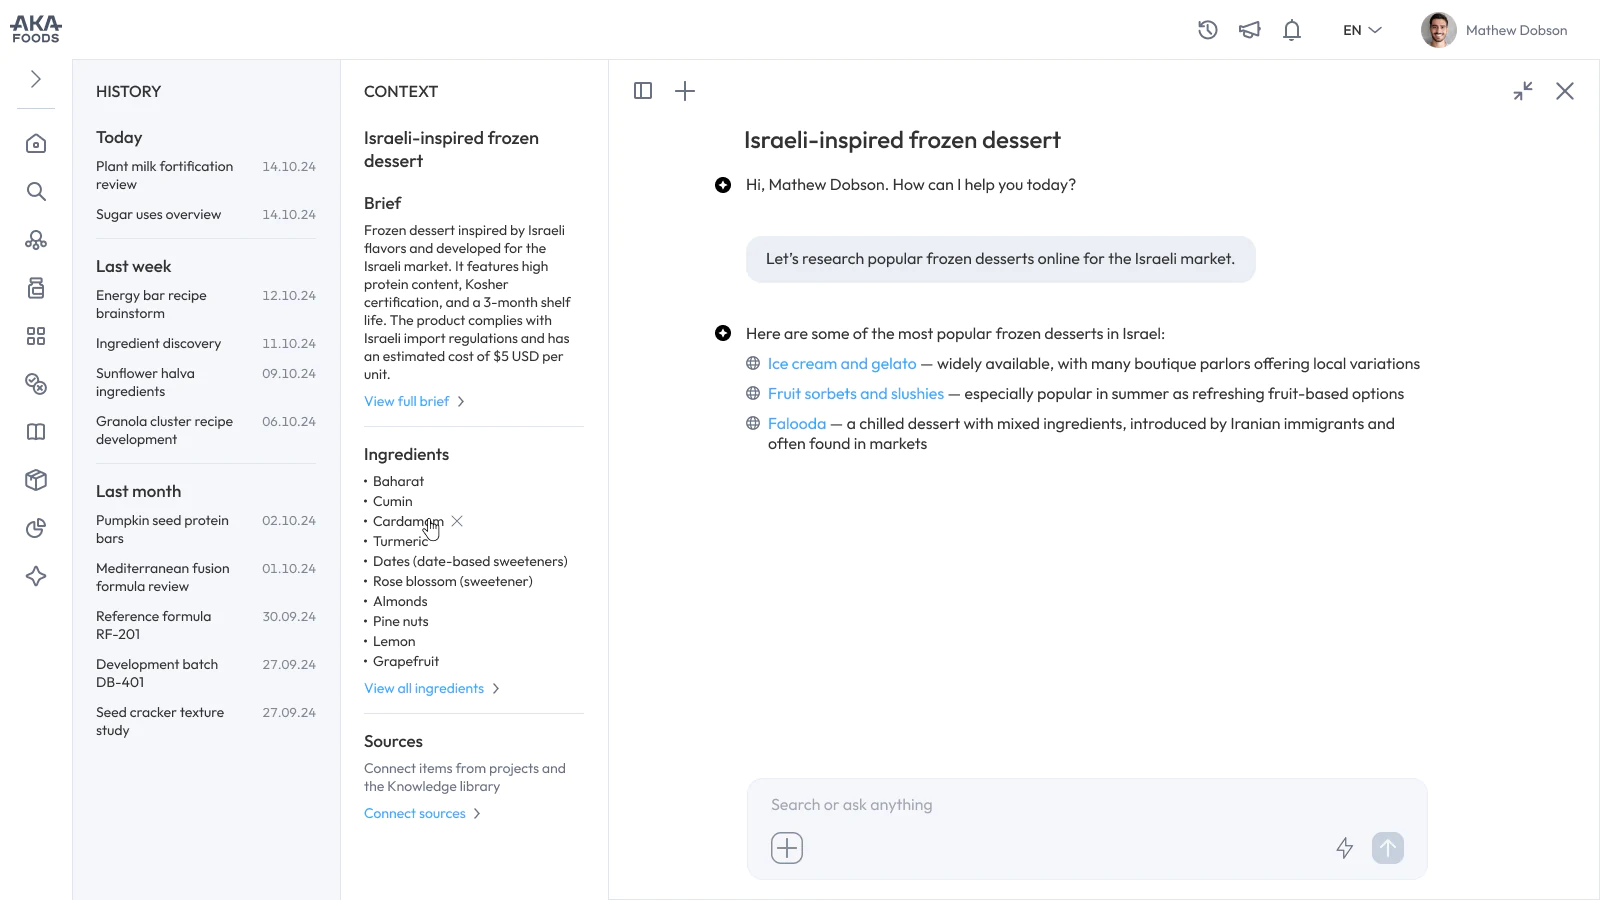Open Pumpkin seed protein bars chat

[206, 529]
